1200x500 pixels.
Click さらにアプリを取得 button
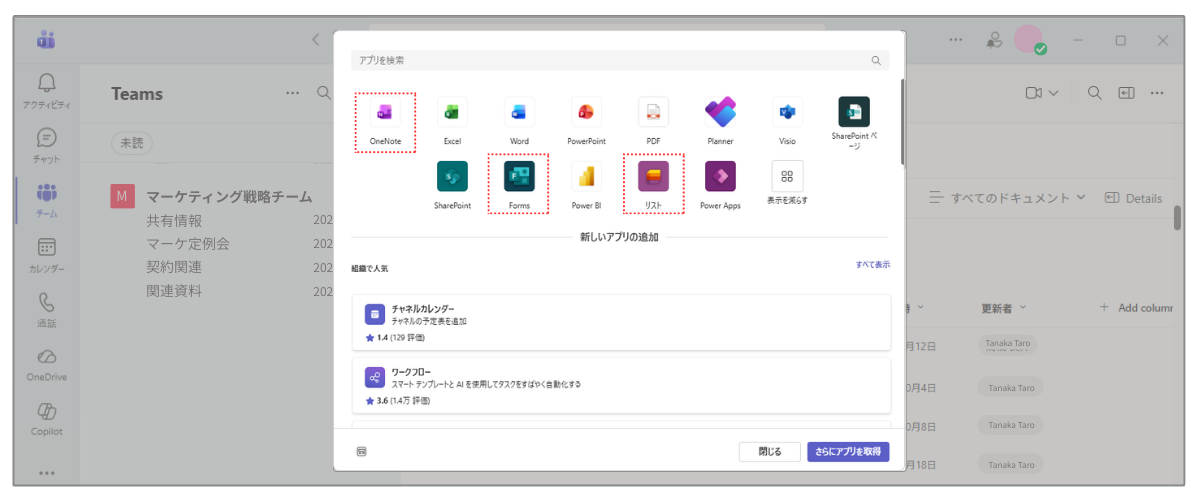click(x=848, y=452)
